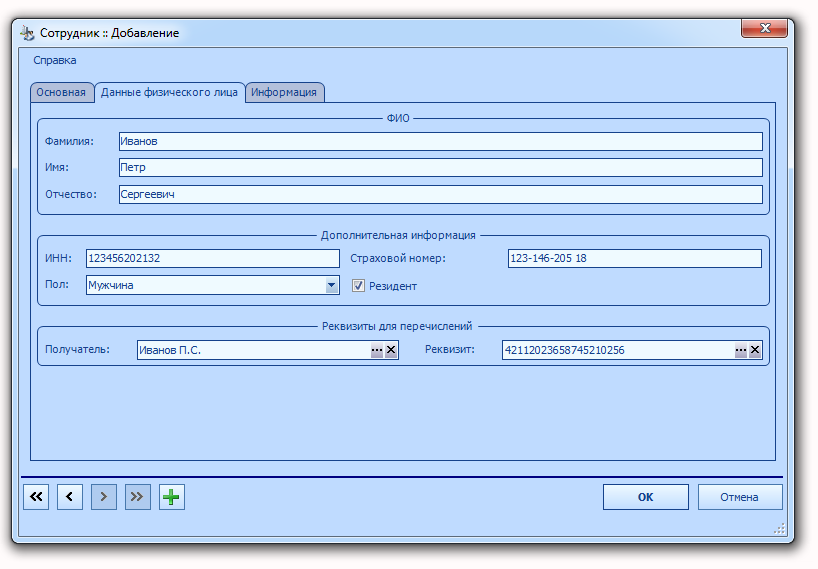
Task: Toggle the Резидент checkbox
Action: tap(358, 285)
